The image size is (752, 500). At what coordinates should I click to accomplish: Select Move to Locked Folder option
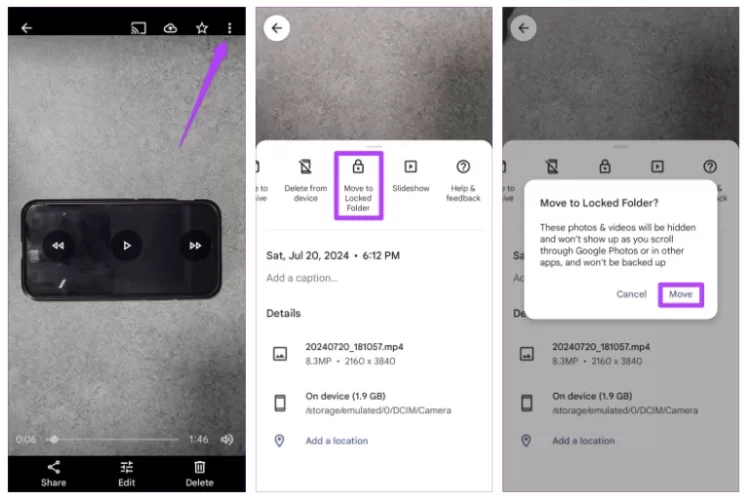tap(358, 183)
